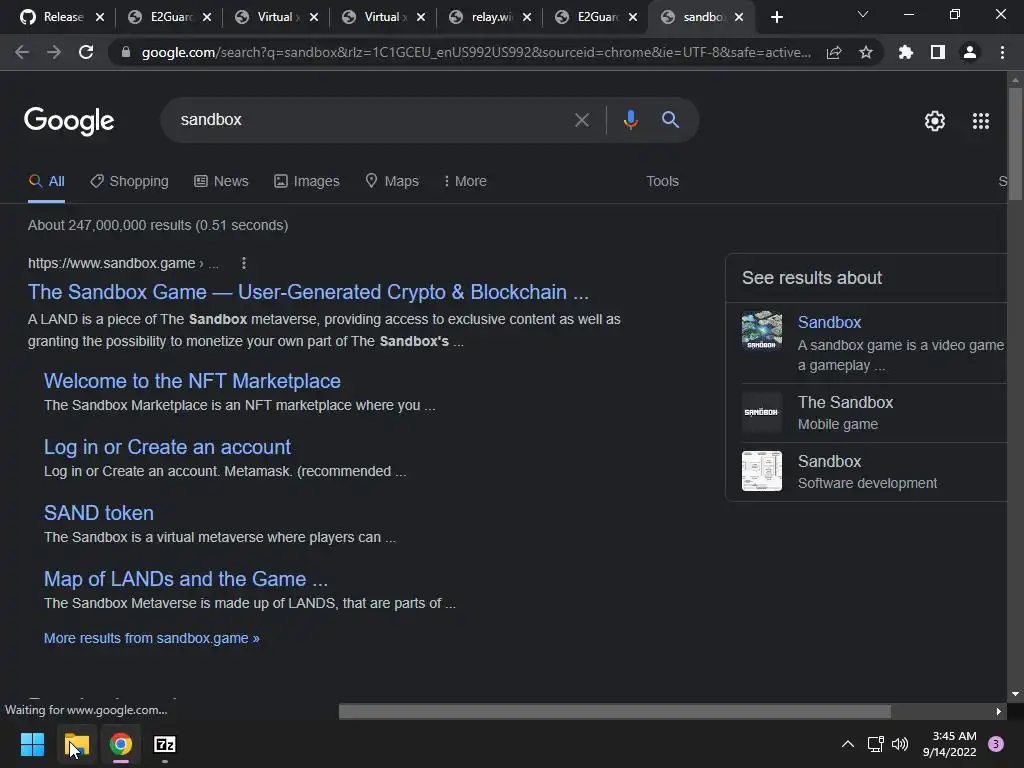Image resolution: width=1024 pixels, height=768 pixels.
Task: Share this page icon in address bar
Action: coord(834,53)
